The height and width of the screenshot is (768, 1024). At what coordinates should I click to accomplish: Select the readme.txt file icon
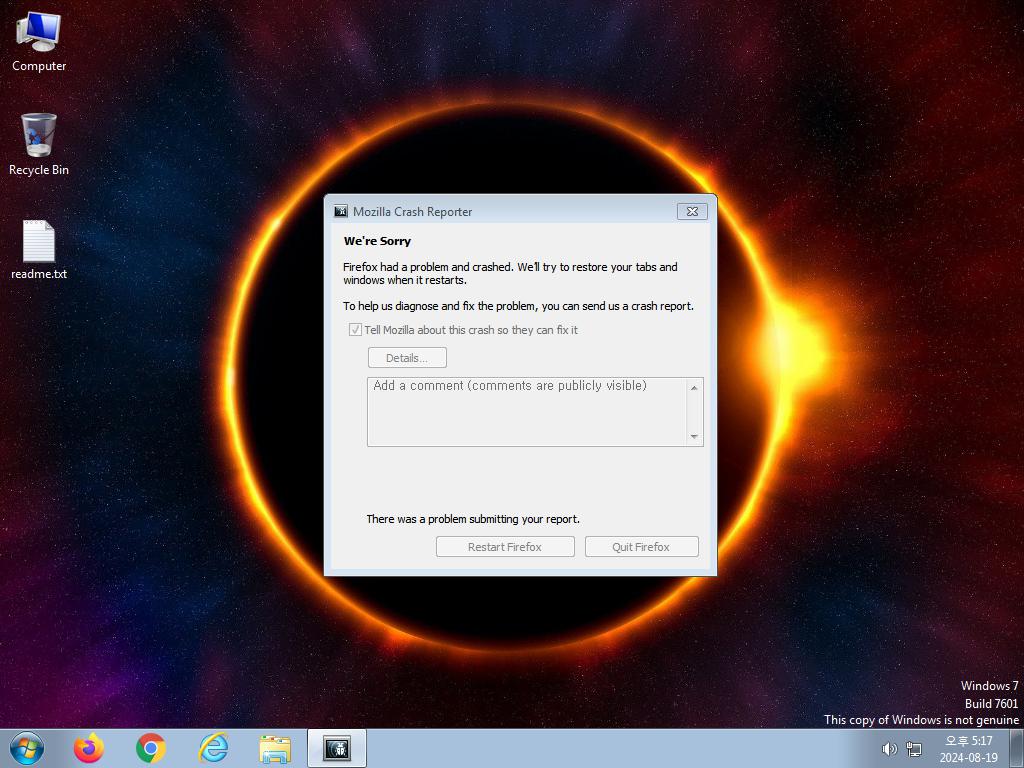pos(39,249)
